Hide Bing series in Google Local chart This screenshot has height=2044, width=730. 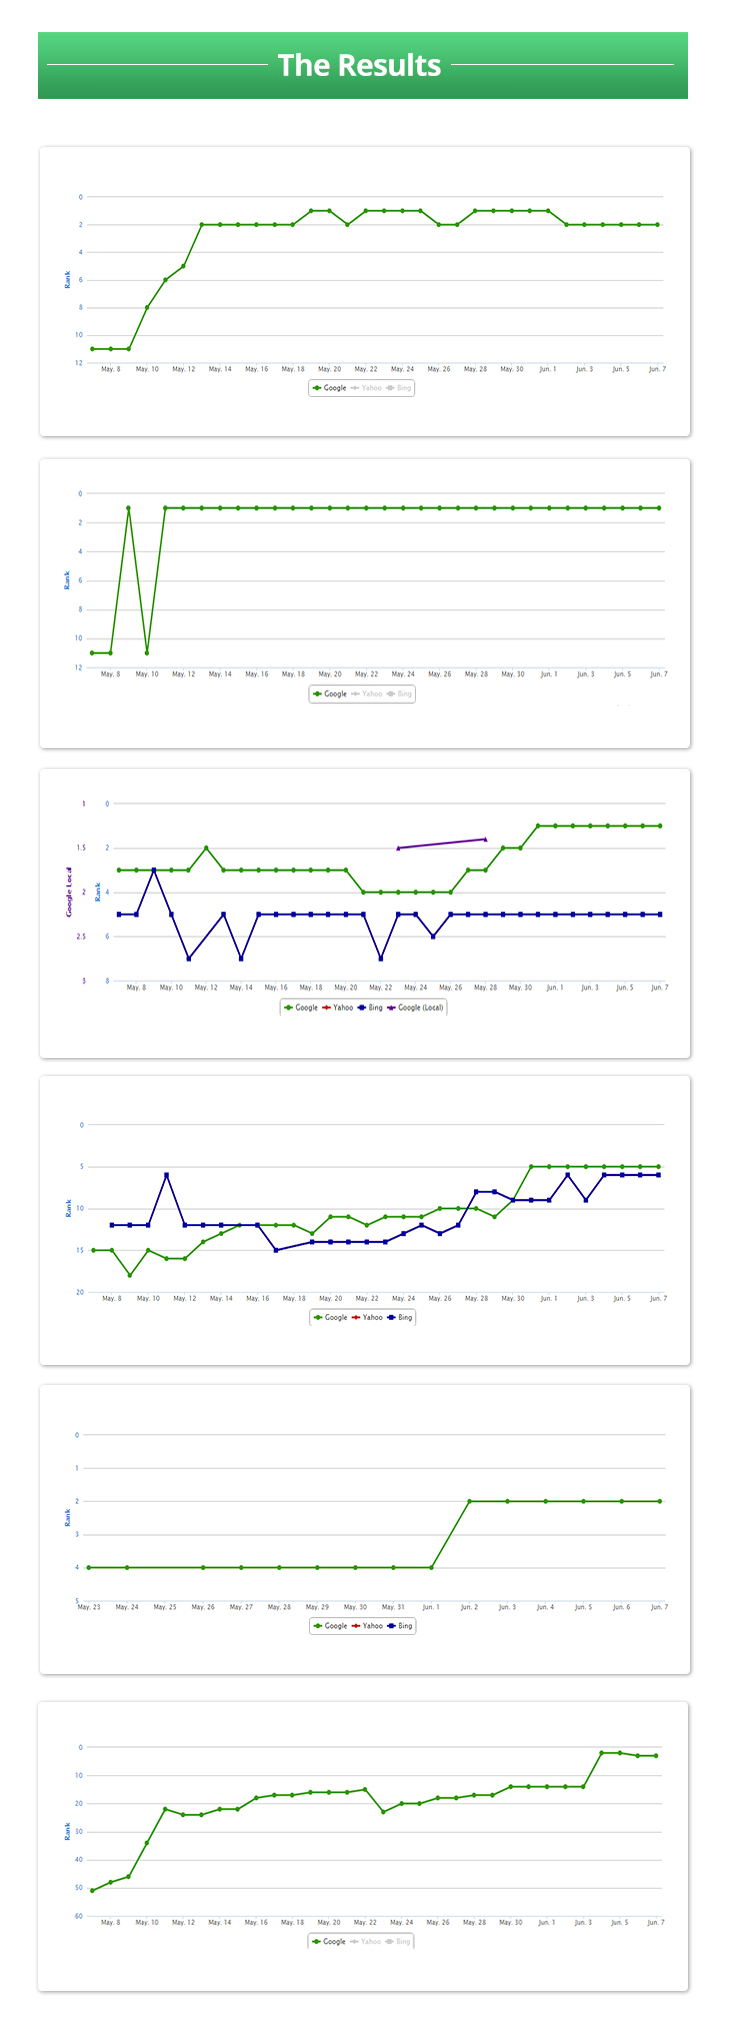click(369, 1008)
